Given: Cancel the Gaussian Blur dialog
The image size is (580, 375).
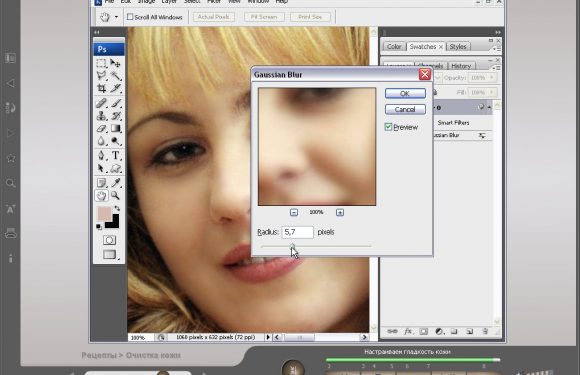Looking at the screenshot, I should [405, 109].
